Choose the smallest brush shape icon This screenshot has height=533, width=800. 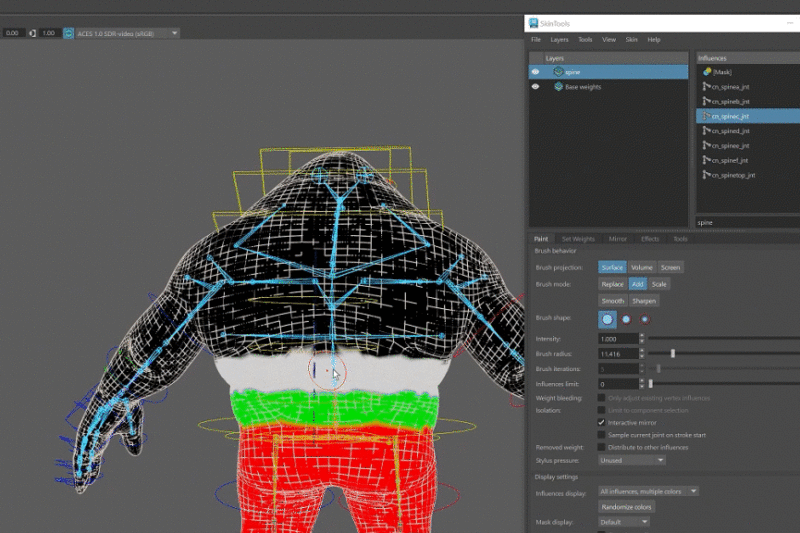click(x=644, y=319)
